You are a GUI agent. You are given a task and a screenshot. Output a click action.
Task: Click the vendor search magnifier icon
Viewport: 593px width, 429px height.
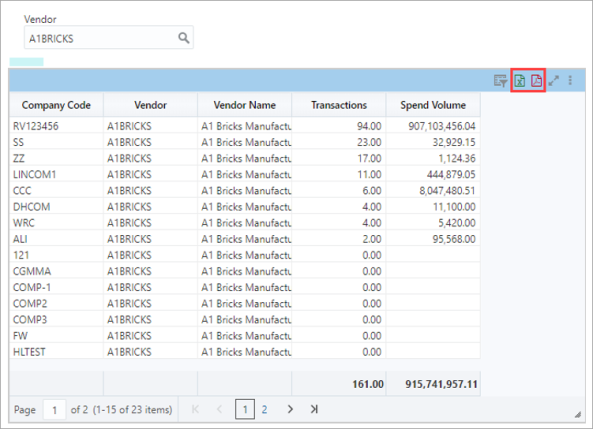(x=184, y=38)
